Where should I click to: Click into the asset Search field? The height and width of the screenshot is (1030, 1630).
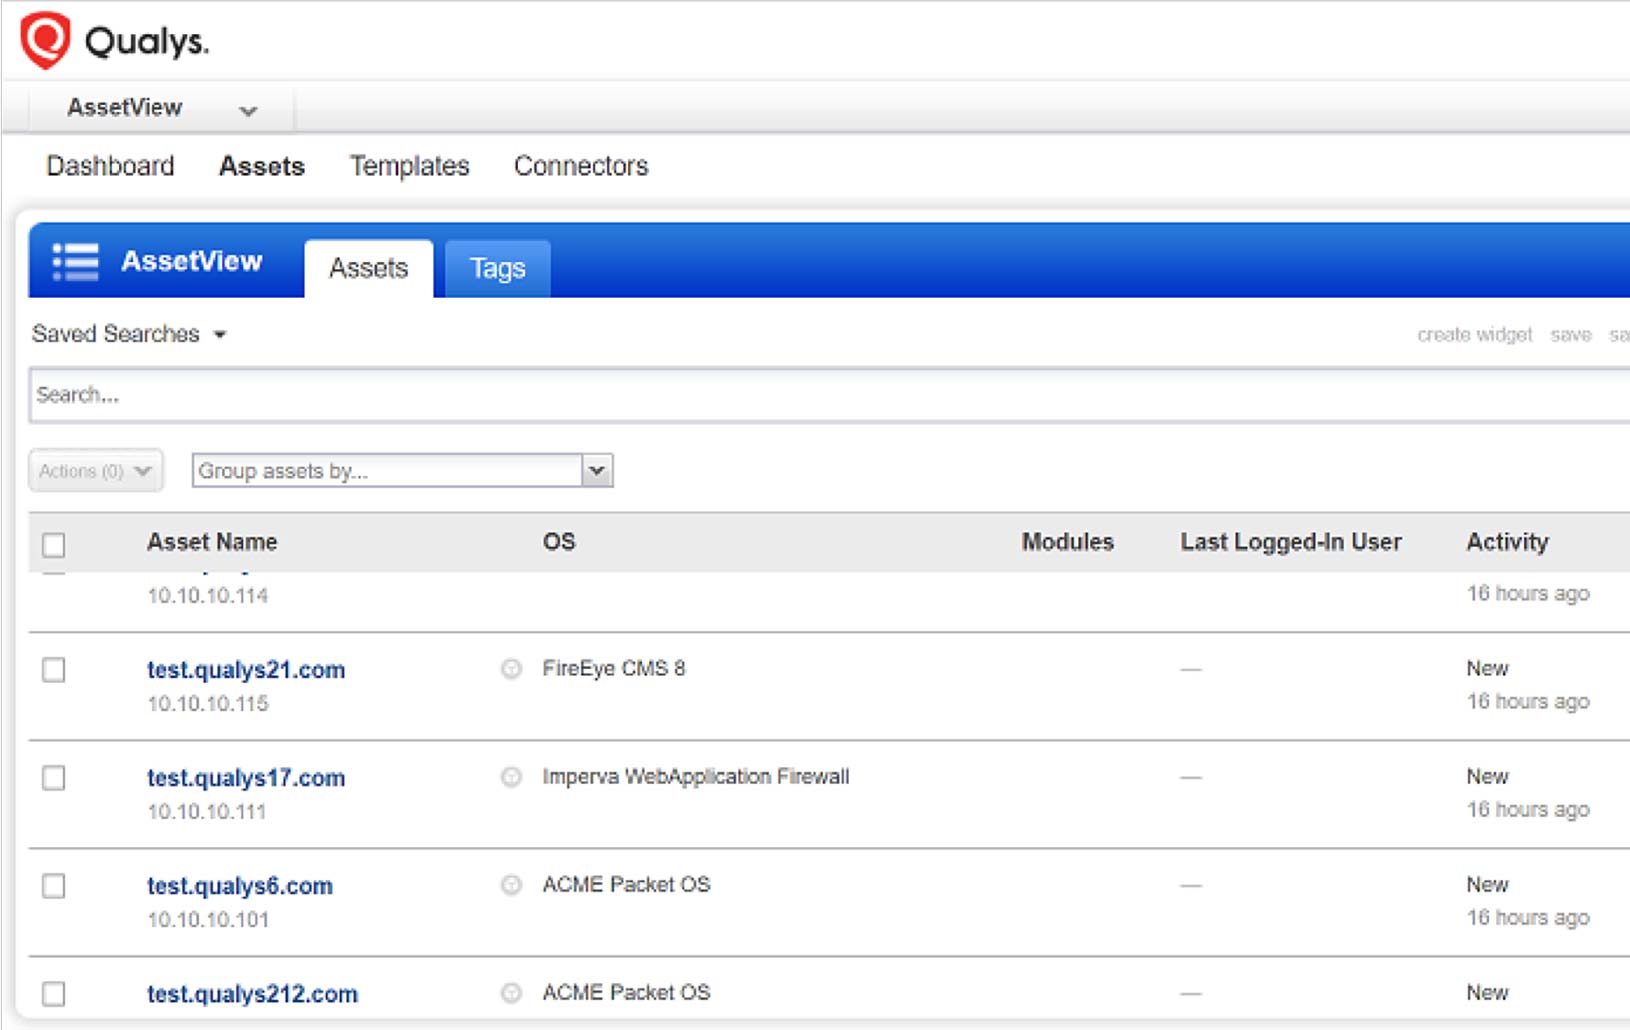800,395
